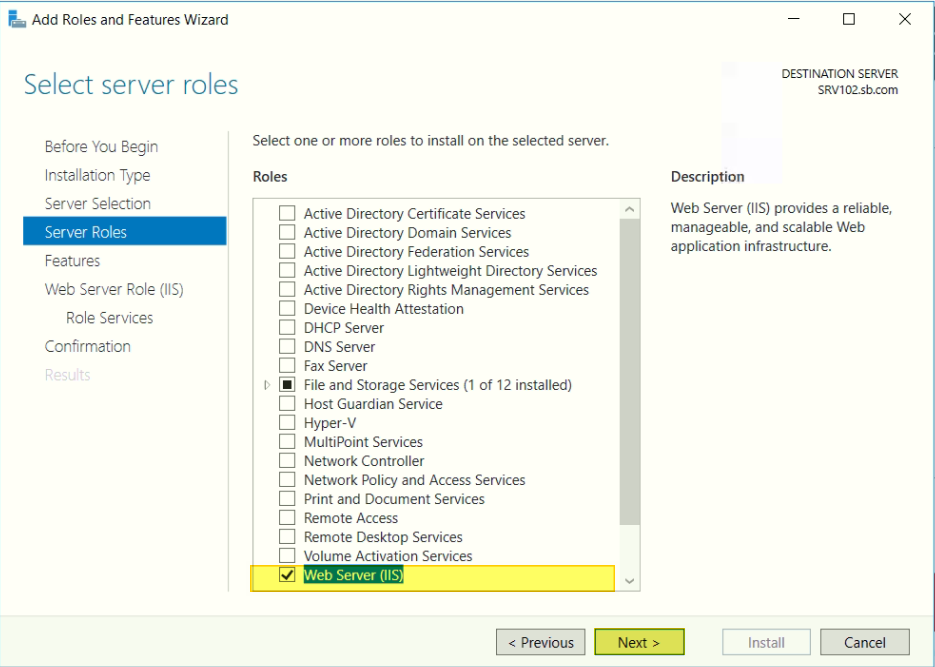Screen dimensions: 935x667
Task: Enable the Hyper-V role checkbox
Action: tap(287, 423)
